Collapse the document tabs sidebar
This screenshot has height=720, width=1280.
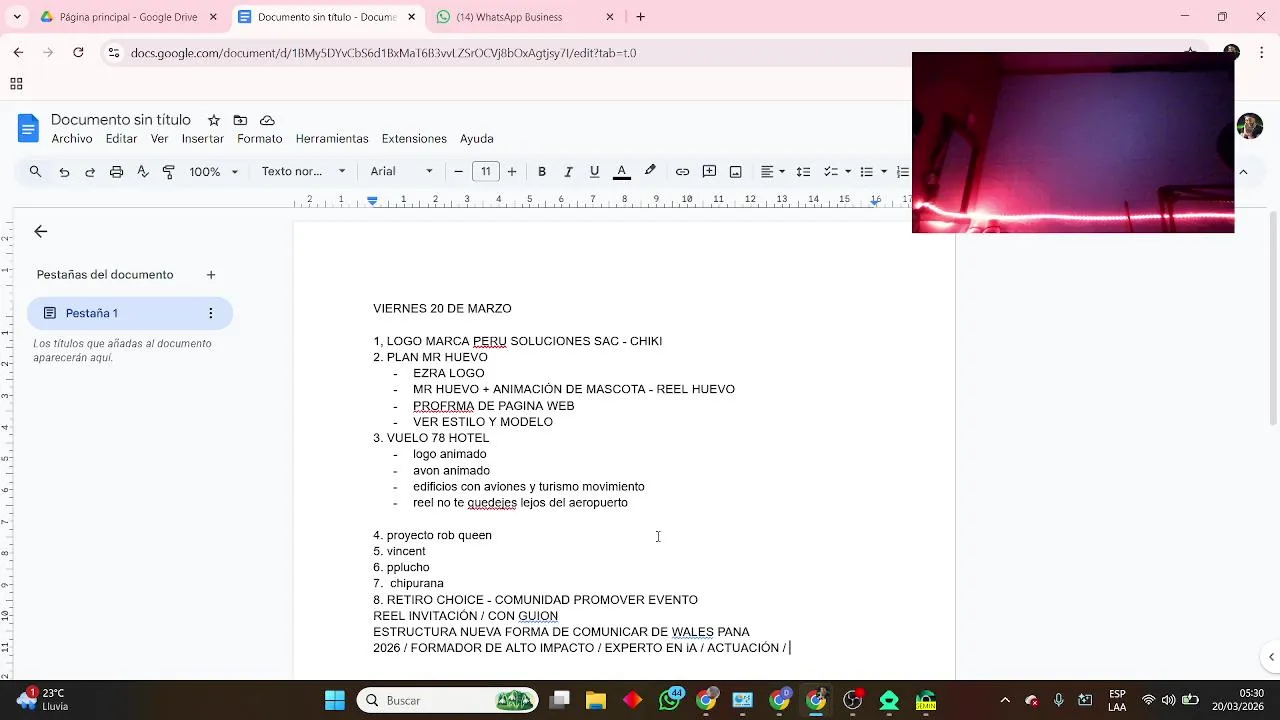click(x=41, y=232)
